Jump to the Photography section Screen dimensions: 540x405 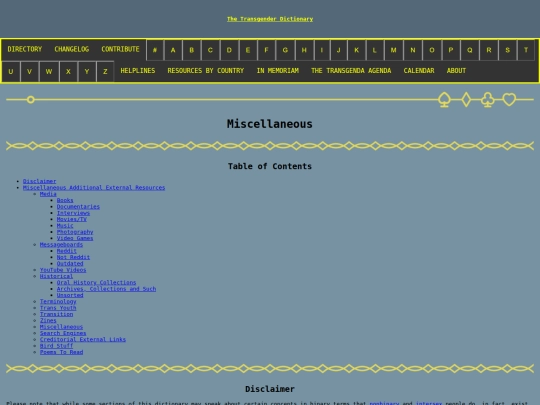tap(75, 232)
